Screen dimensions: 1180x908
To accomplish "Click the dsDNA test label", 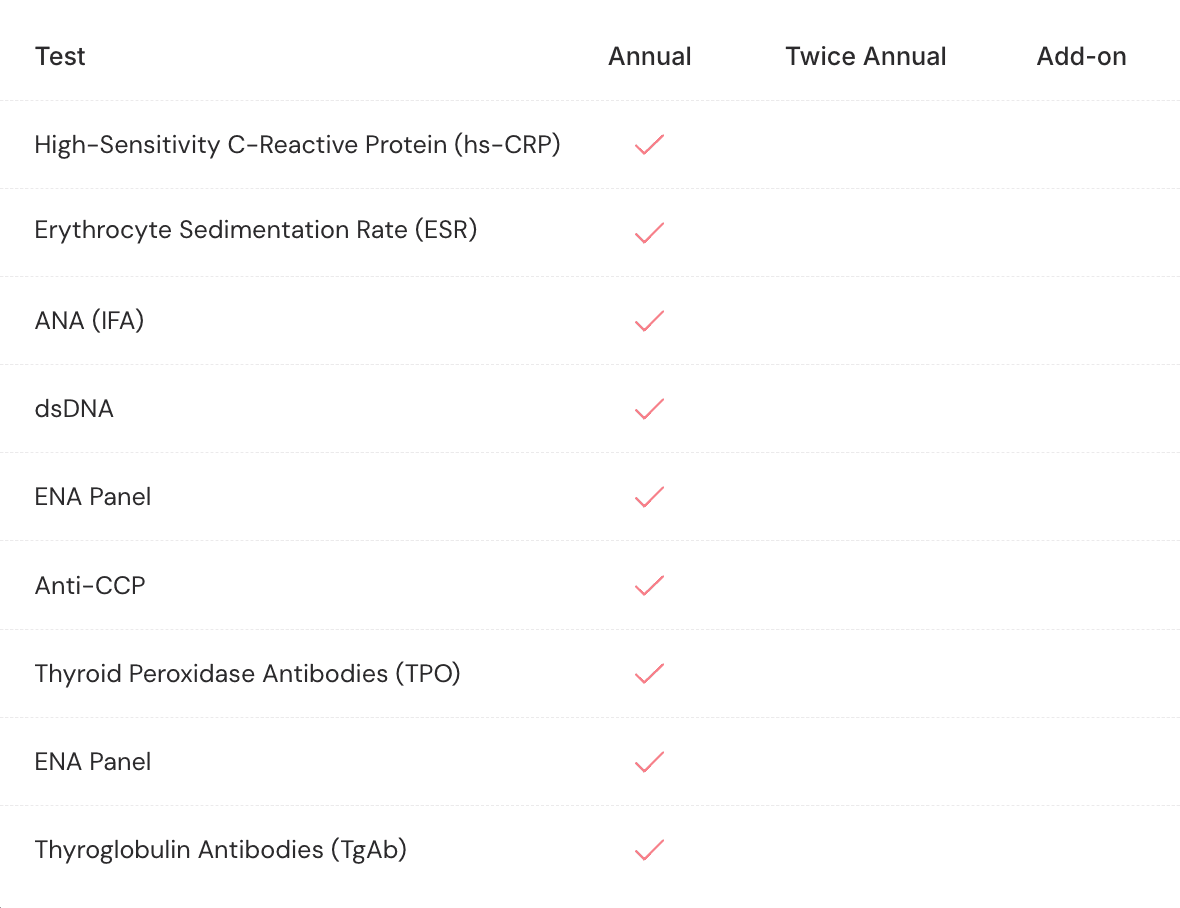I will (74, 408).
